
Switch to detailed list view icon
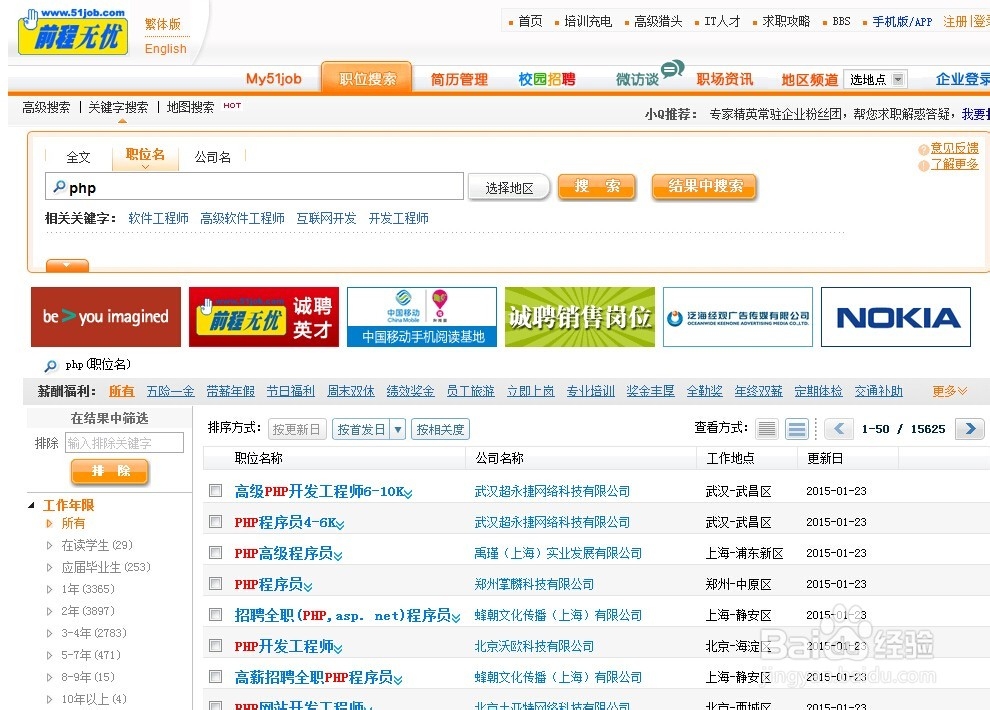(797, 429)
